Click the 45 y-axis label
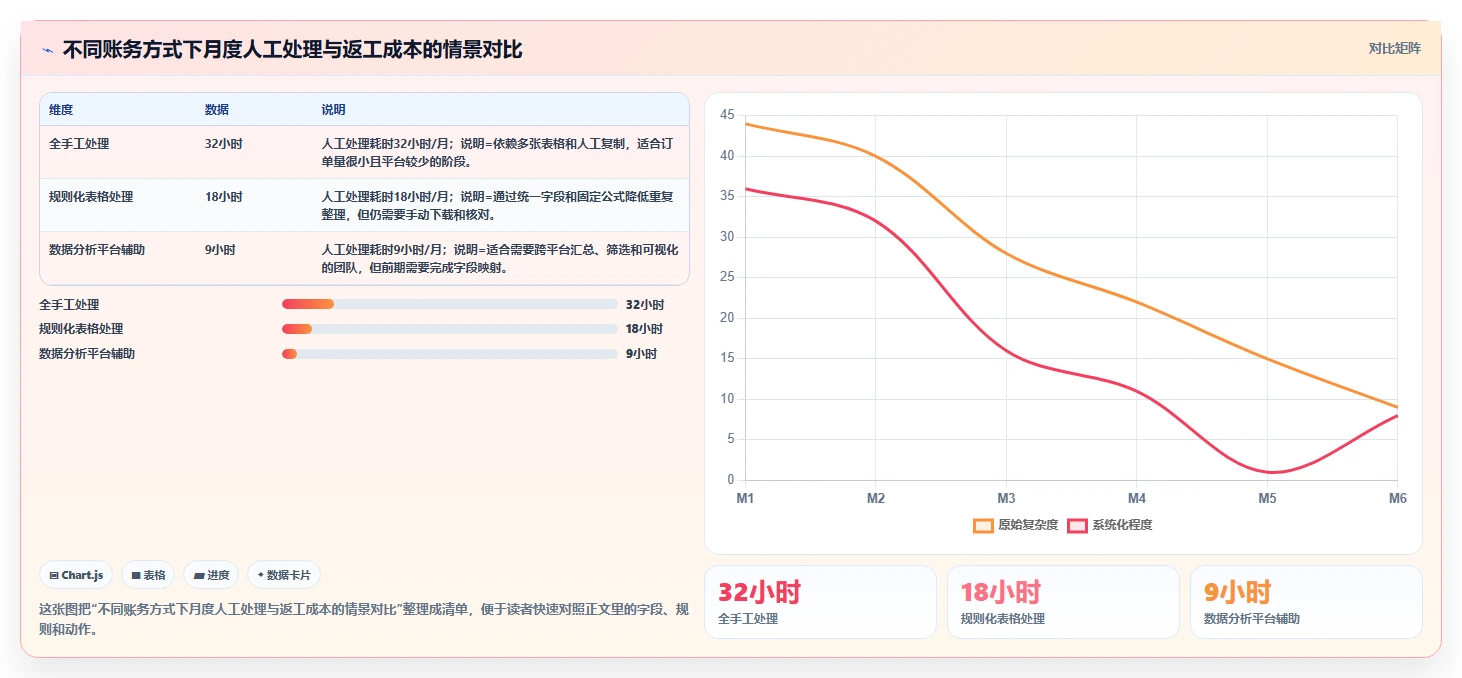1462x678 pixels. (727, 115)
